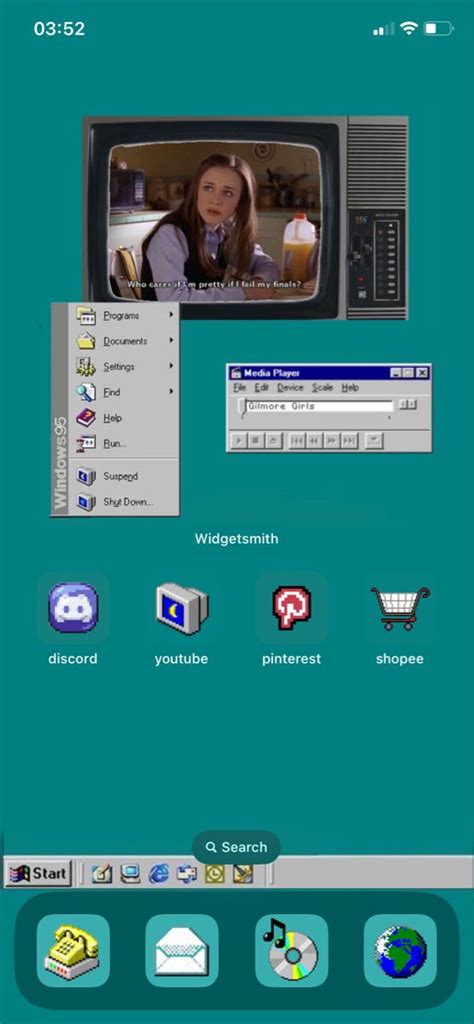Open the music CD app in dock
The height and width of the screenshot is (1024, 474).
click(x=291, y=950)
